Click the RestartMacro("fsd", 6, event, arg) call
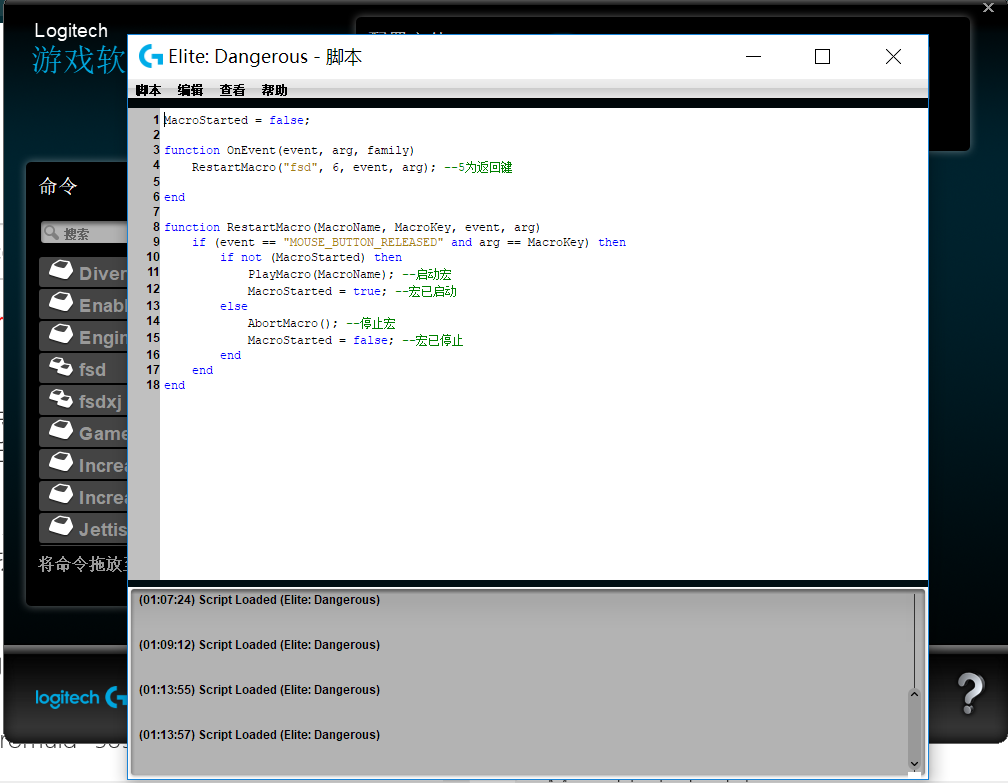 pos(314,168)
